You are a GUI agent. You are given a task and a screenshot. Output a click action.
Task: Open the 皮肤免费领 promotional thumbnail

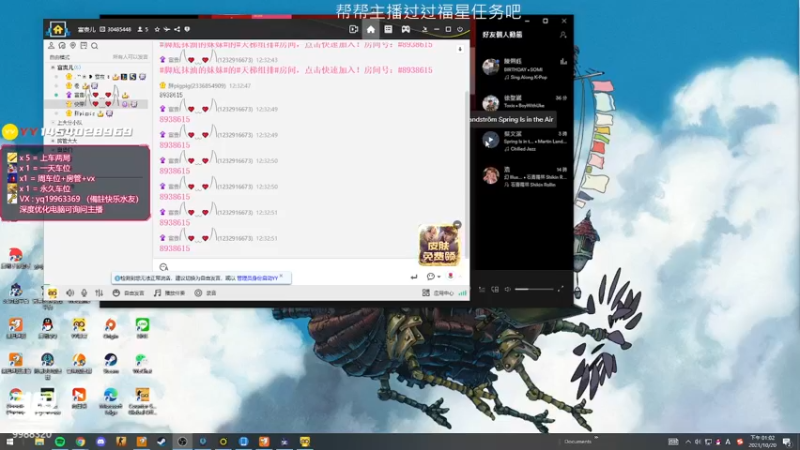[439, 246]
